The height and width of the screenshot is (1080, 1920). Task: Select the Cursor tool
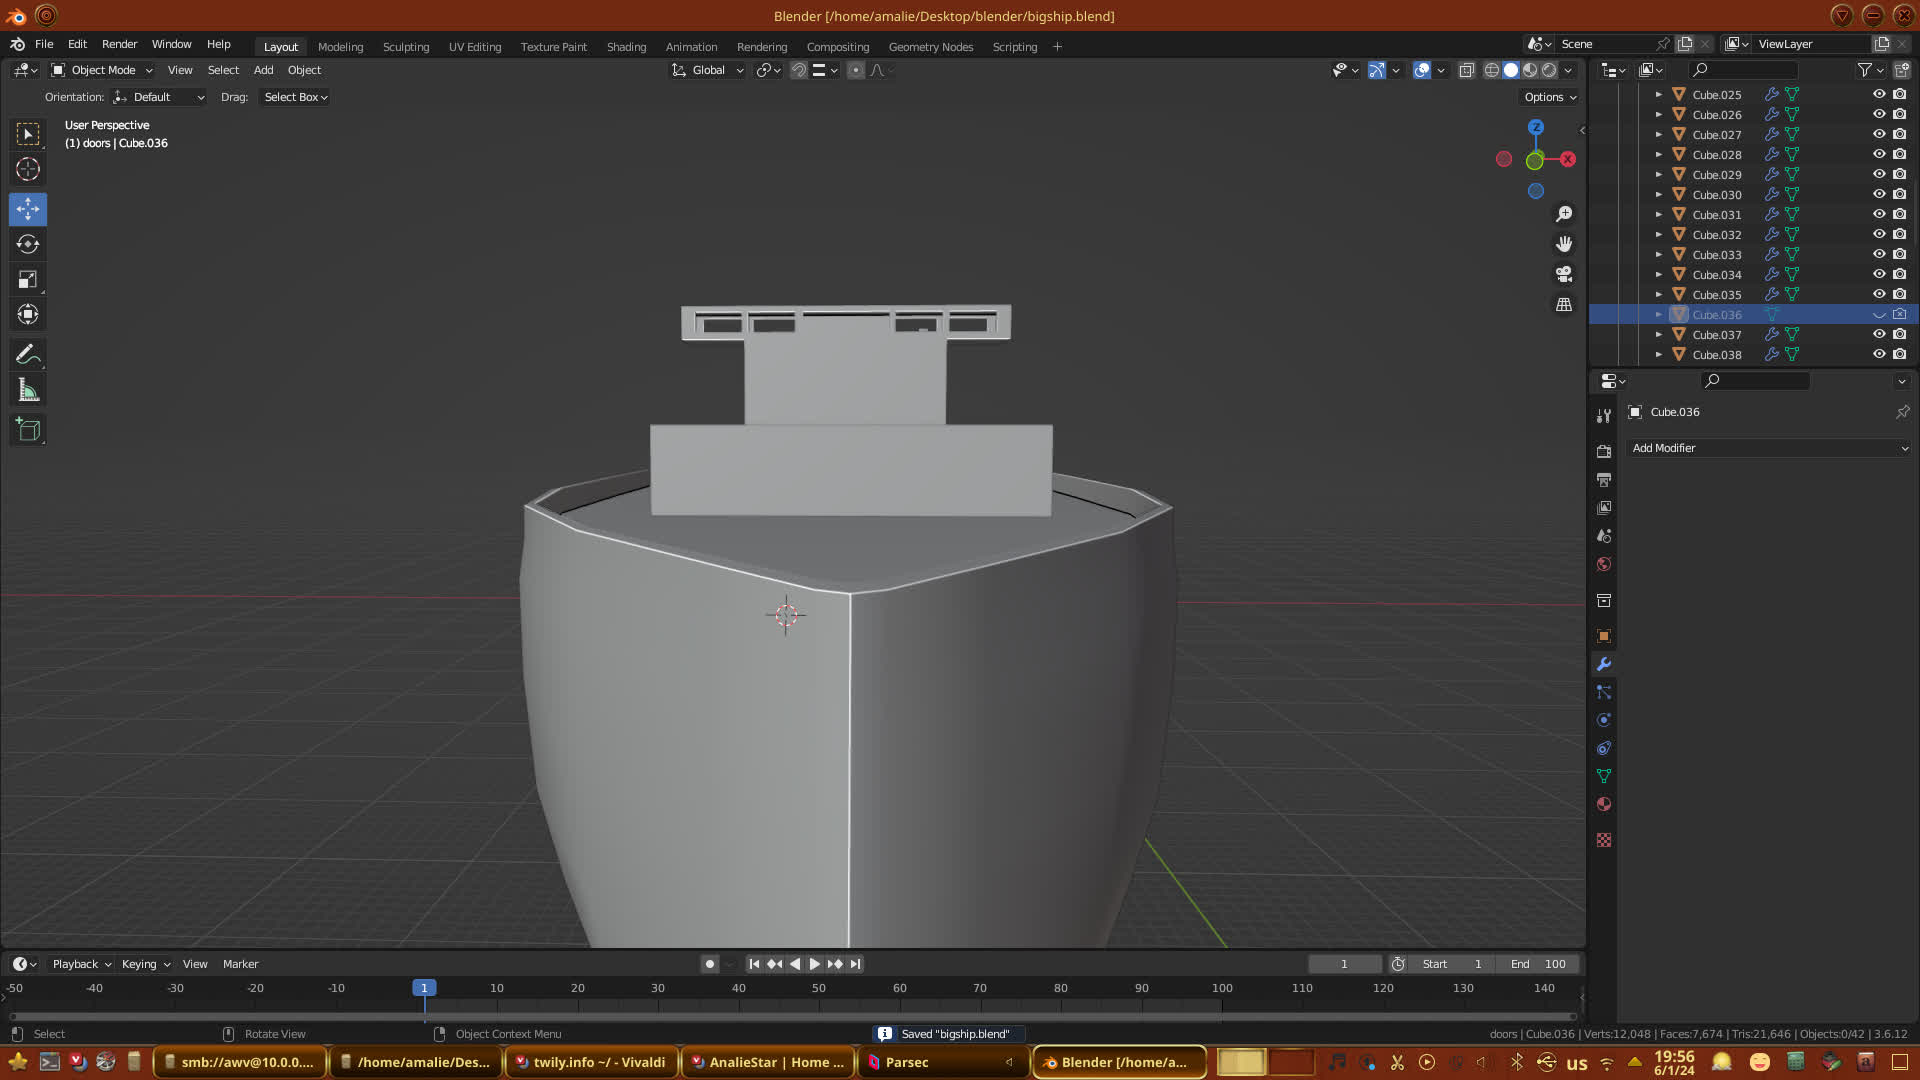point(28,169)
